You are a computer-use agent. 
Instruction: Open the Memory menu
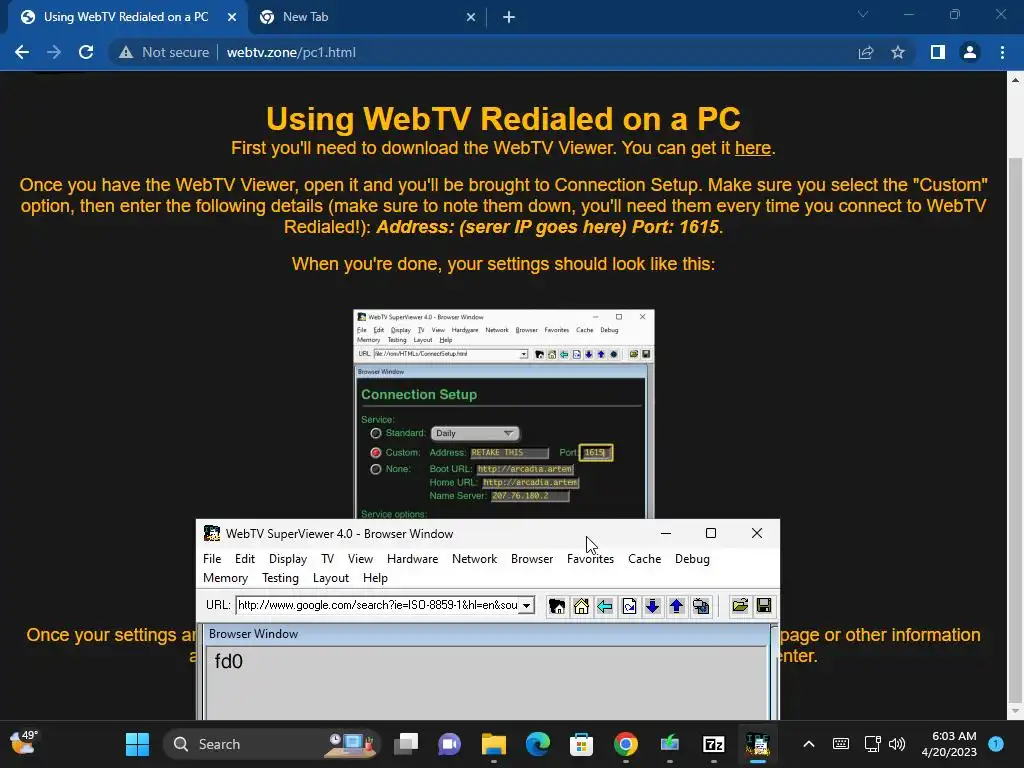[225, 578]
